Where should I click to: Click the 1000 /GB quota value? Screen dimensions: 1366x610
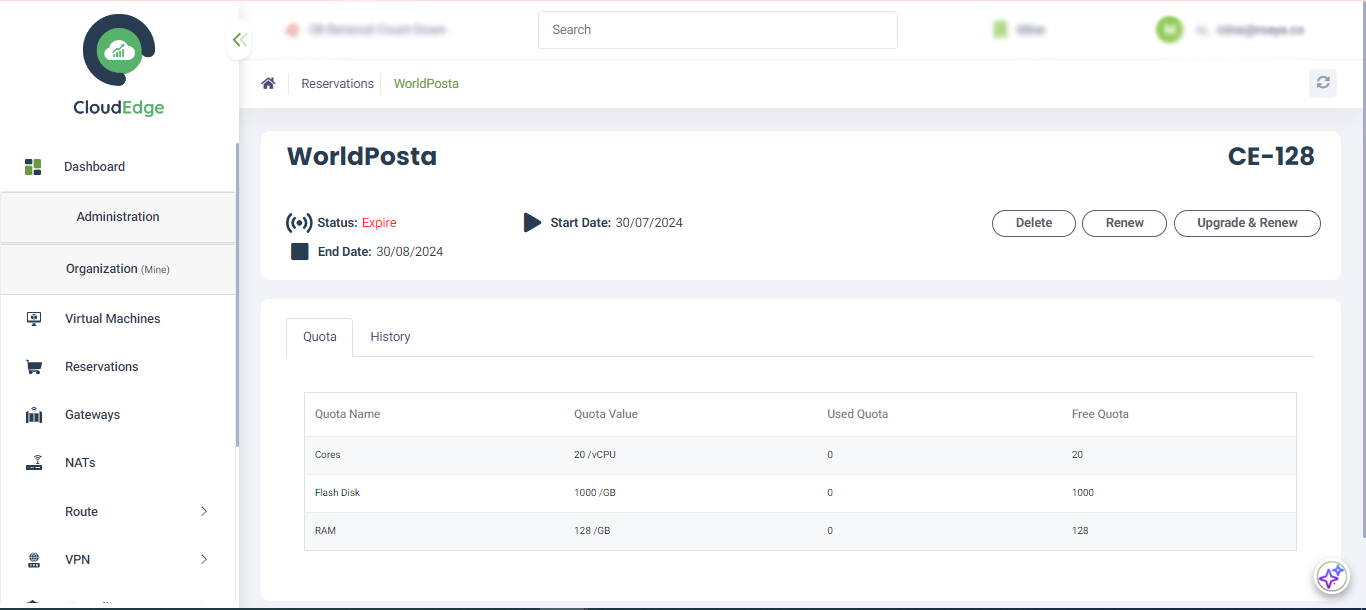pyautogui.click(x=595, y=493)
